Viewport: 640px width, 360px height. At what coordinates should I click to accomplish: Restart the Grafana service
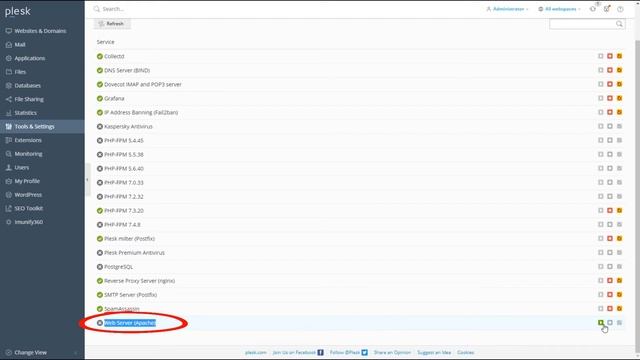(619, 98)
